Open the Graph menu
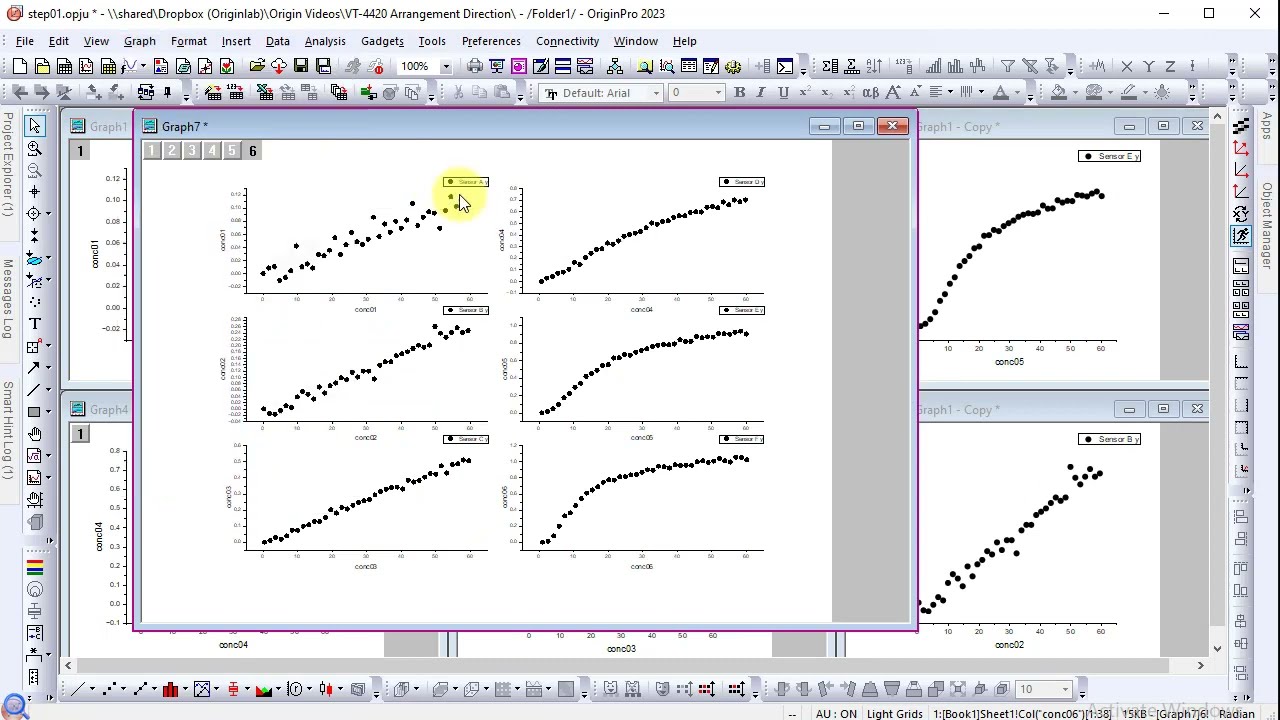 [x=139, y=41]
